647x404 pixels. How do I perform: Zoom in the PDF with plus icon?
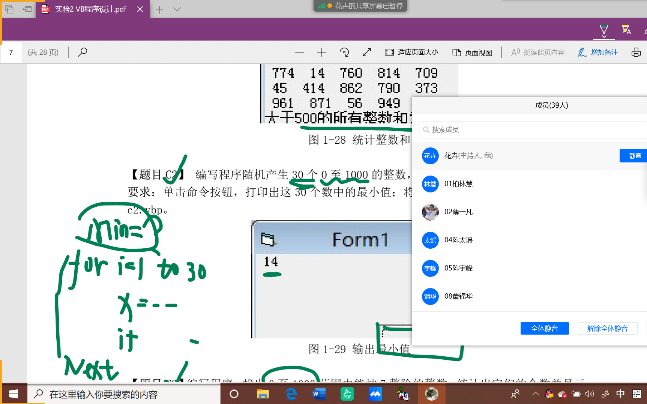tap(321, 52)
